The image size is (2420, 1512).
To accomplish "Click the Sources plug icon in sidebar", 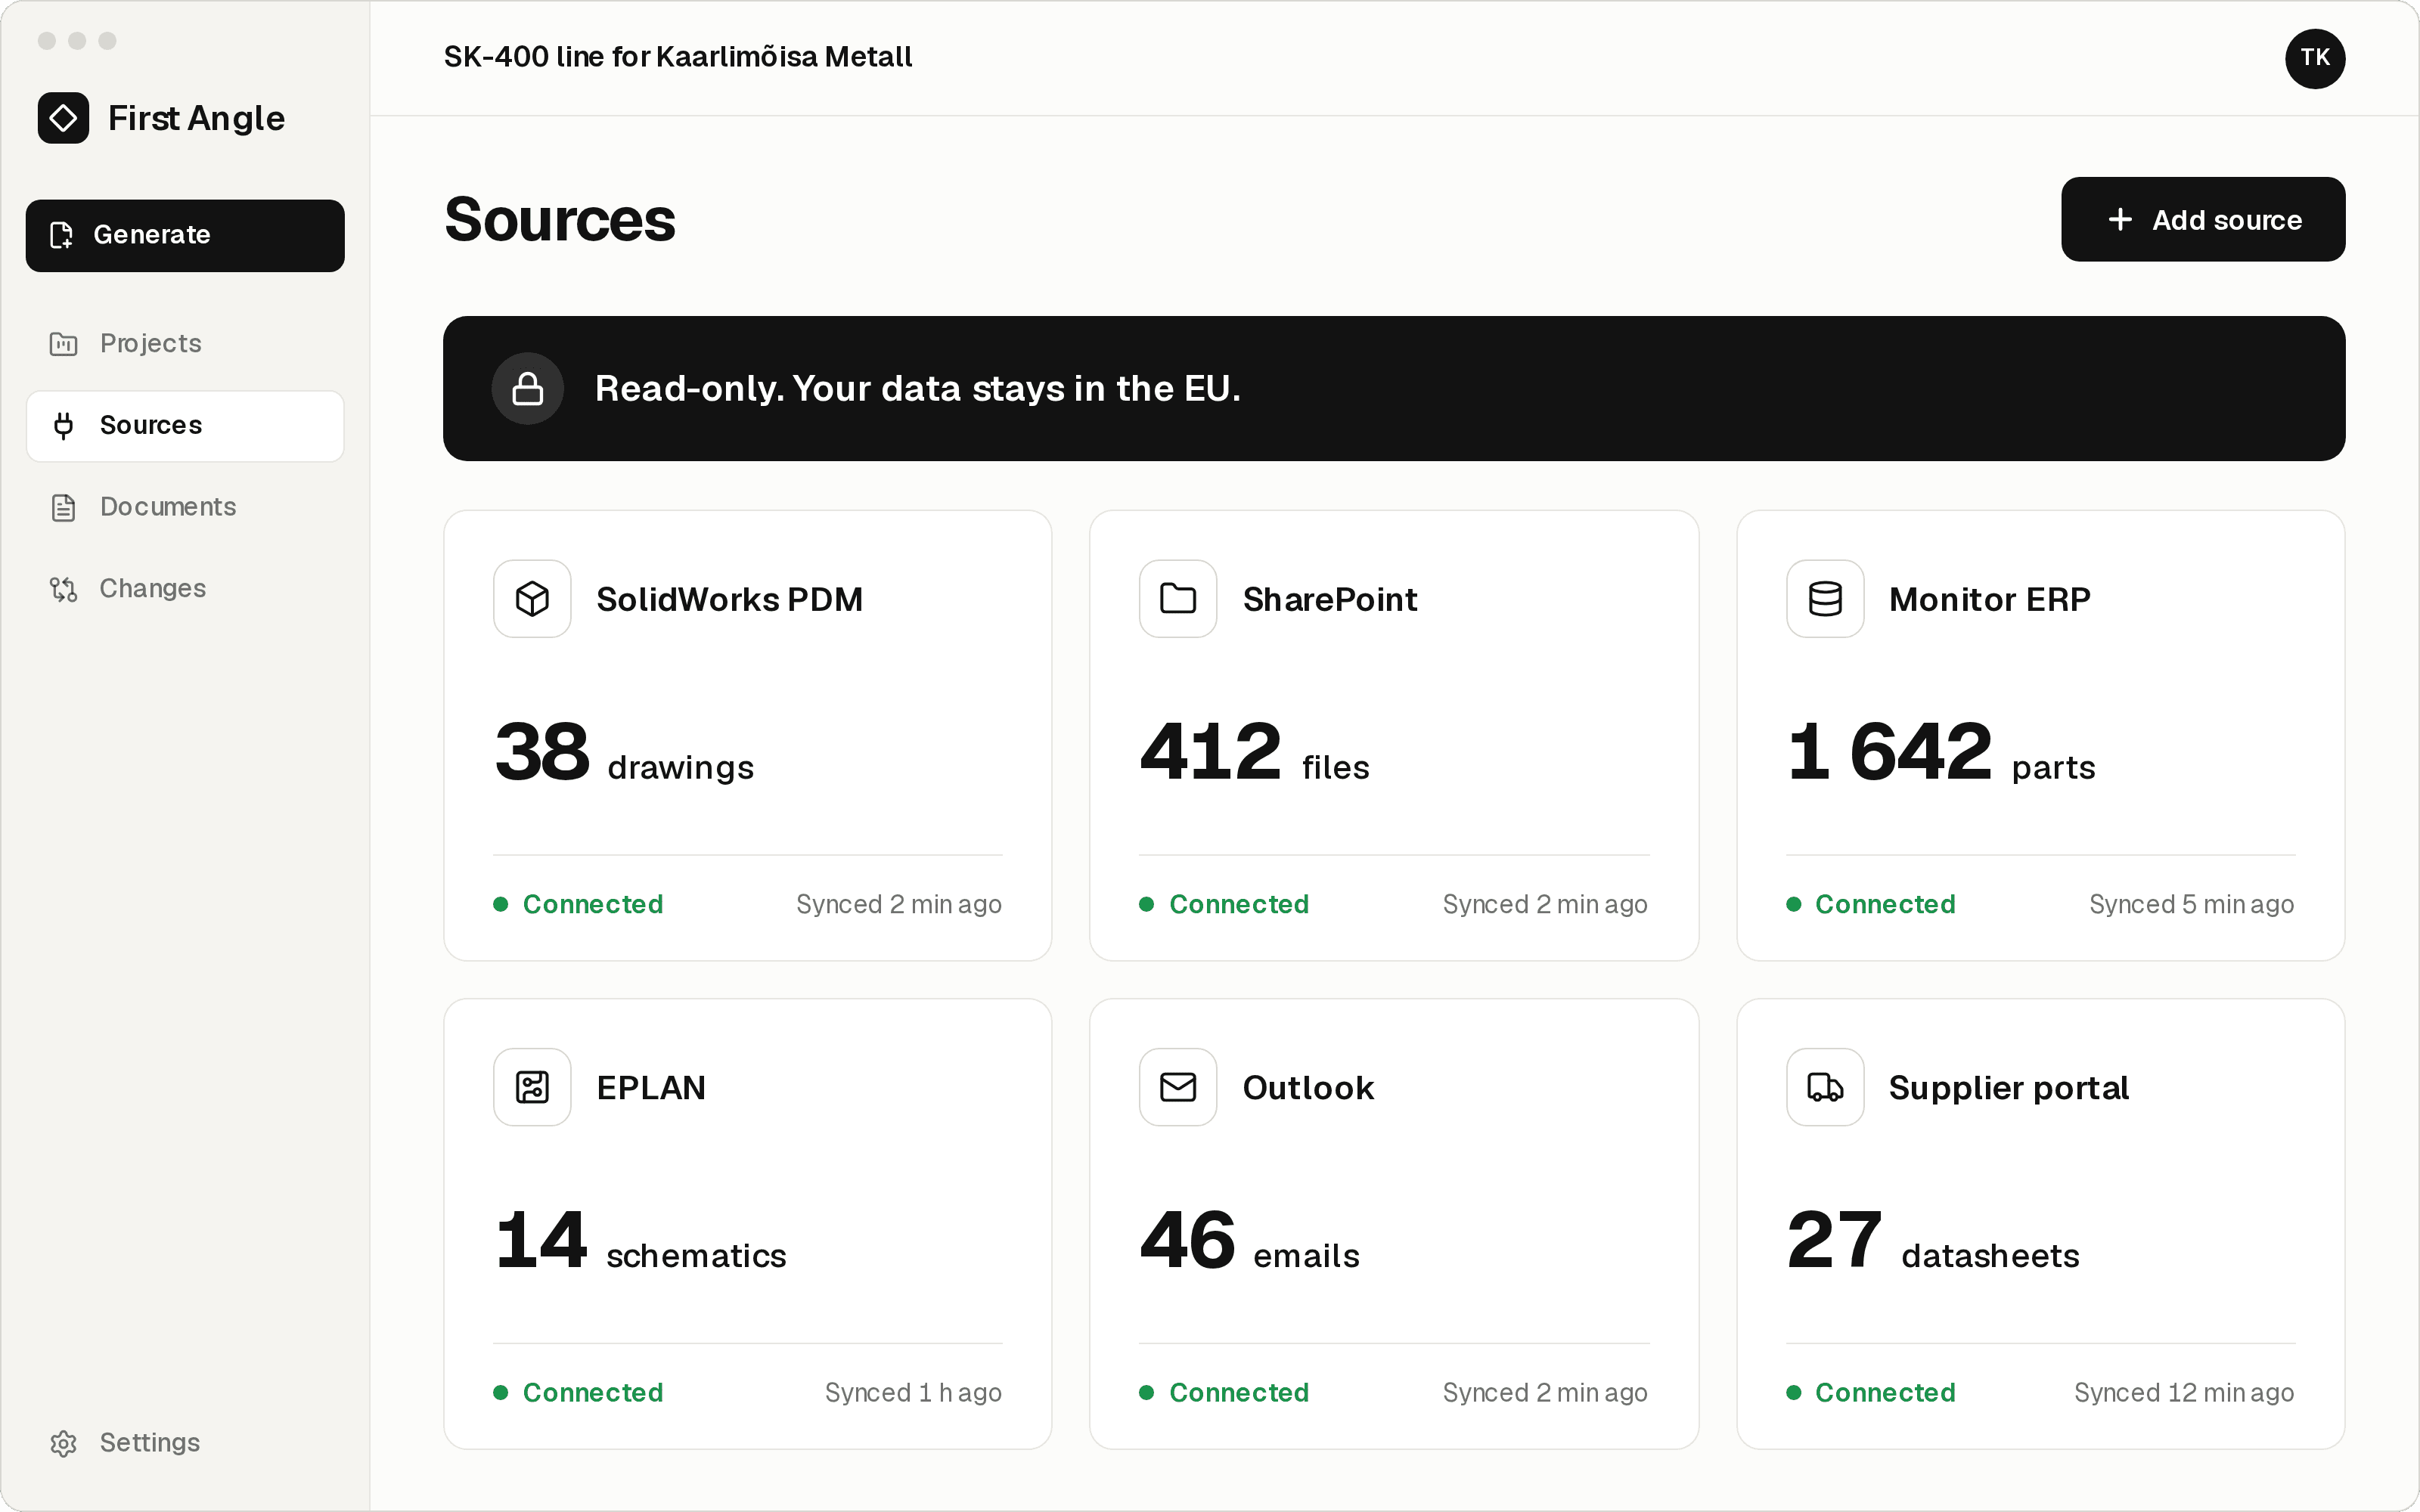I will click(x=63, y=426).
